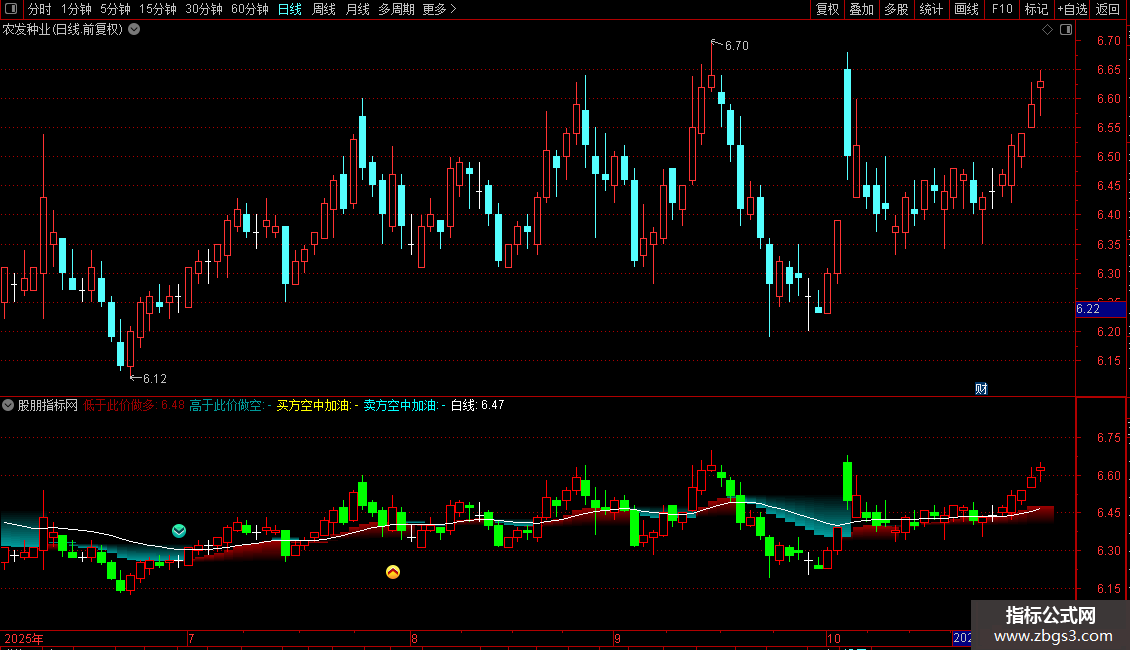
Task: Click the 2025年 date axis label
Action: tap(24, 638)
